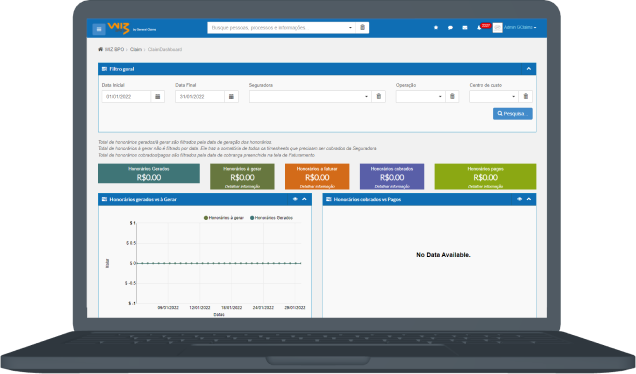The width and height of the screenshot is (636, 374).
Task: Open the envelope messages icon in header
Action: (465, 28)
